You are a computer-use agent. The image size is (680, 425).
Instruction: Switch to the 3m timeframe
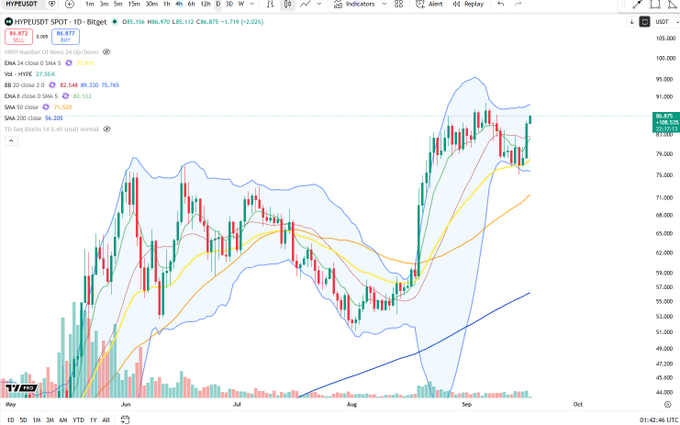tap(104, 4)
